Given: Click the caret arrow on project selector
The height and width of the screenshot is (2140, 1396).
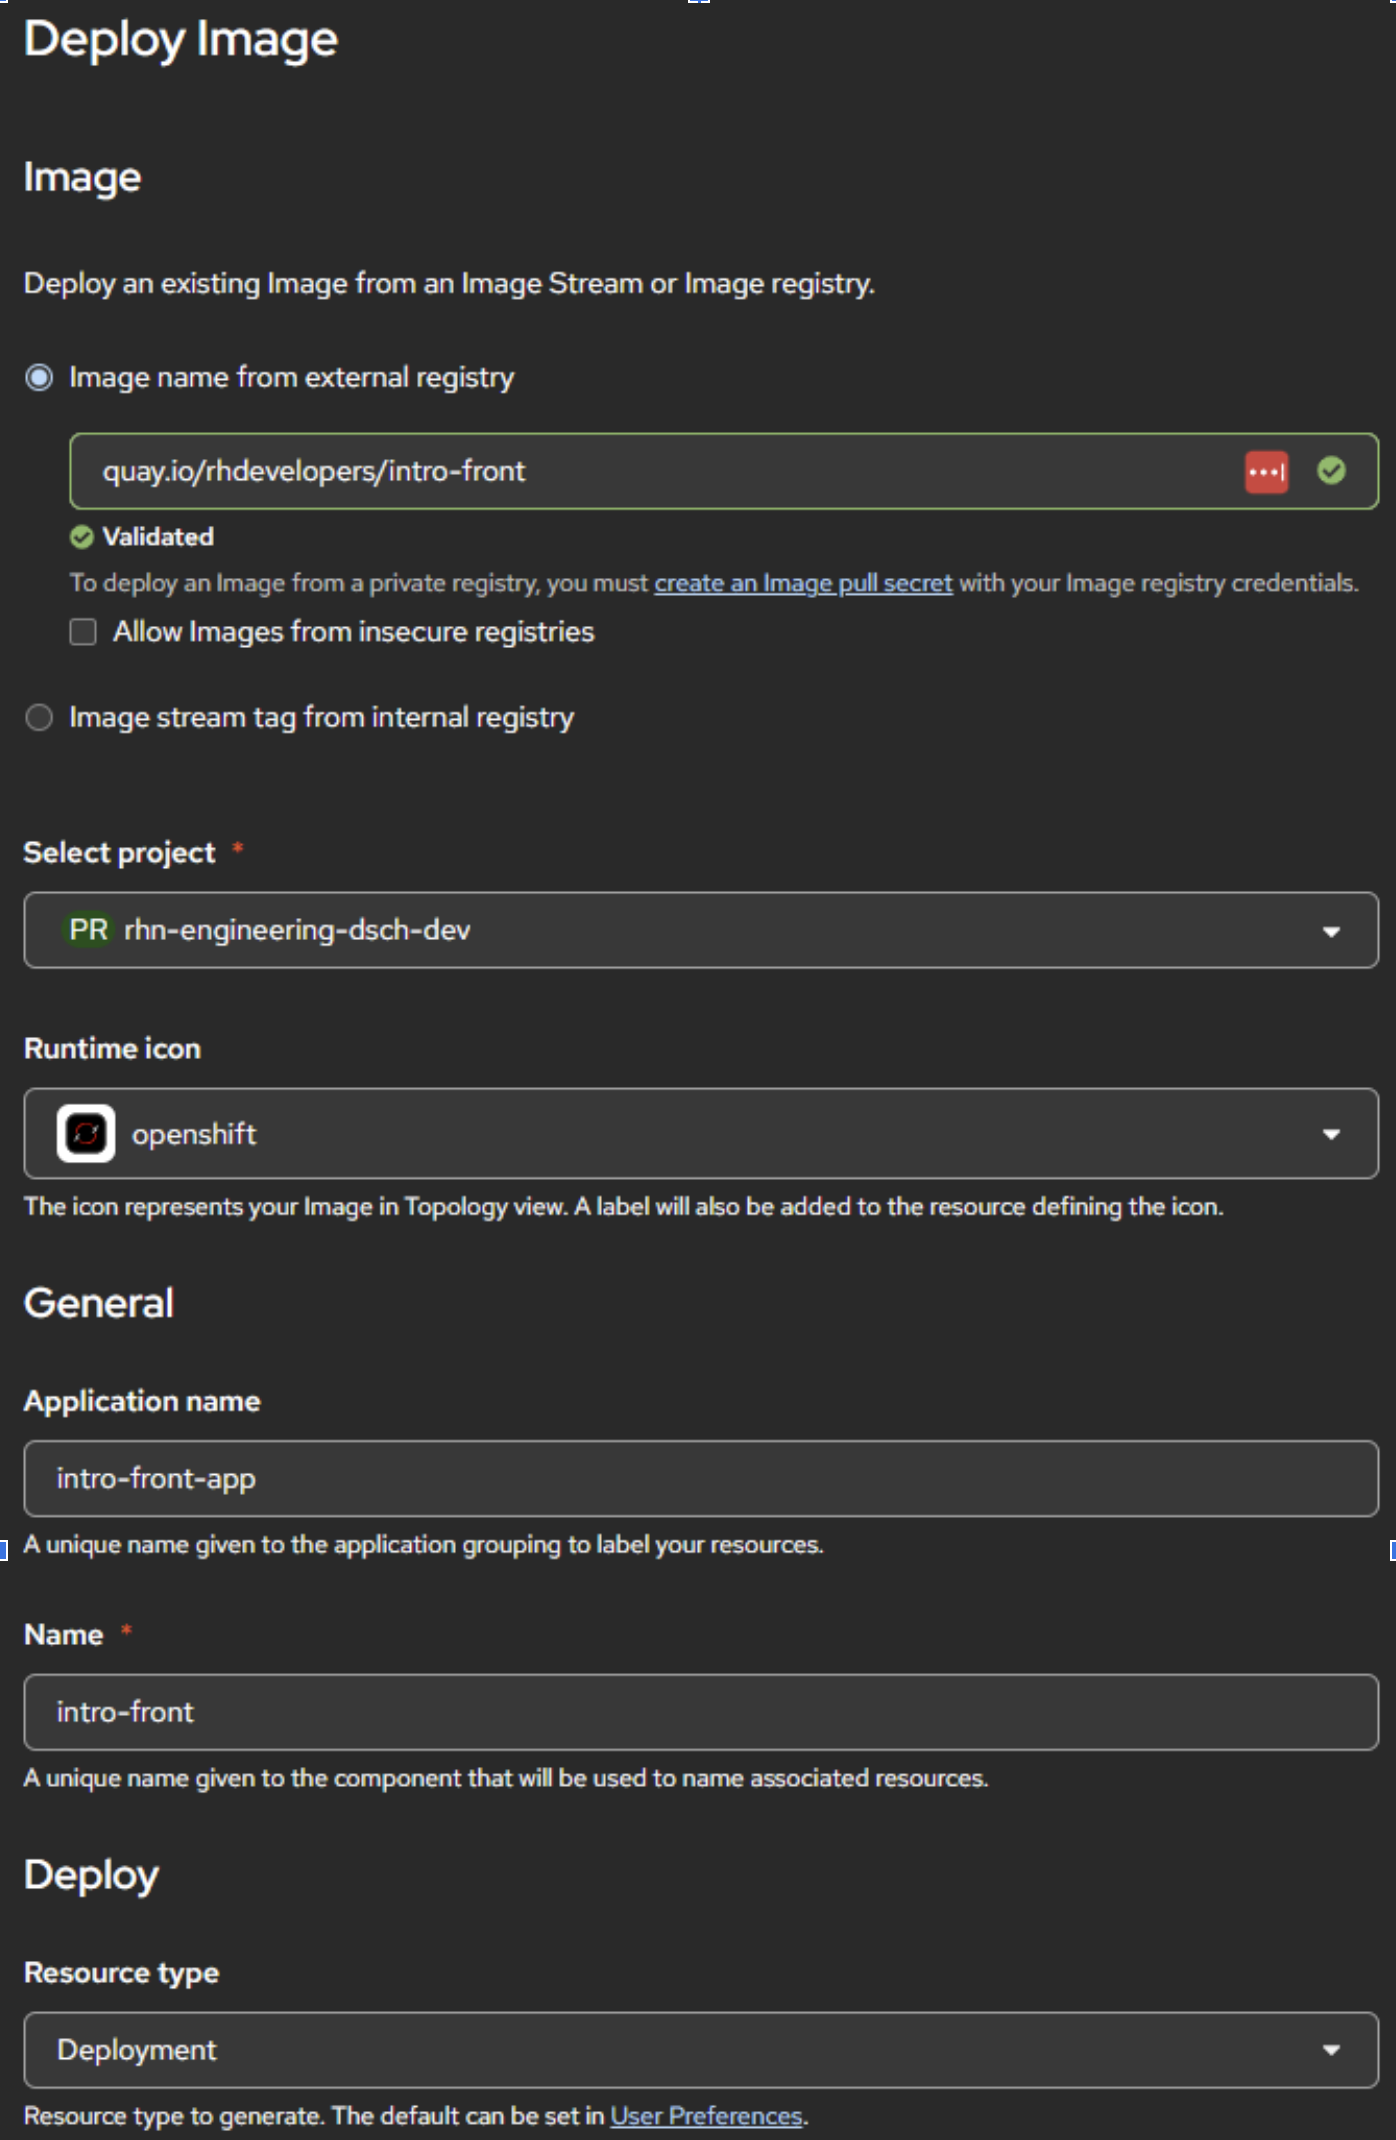Looking at the screenshot, I should pos(1331,931).
